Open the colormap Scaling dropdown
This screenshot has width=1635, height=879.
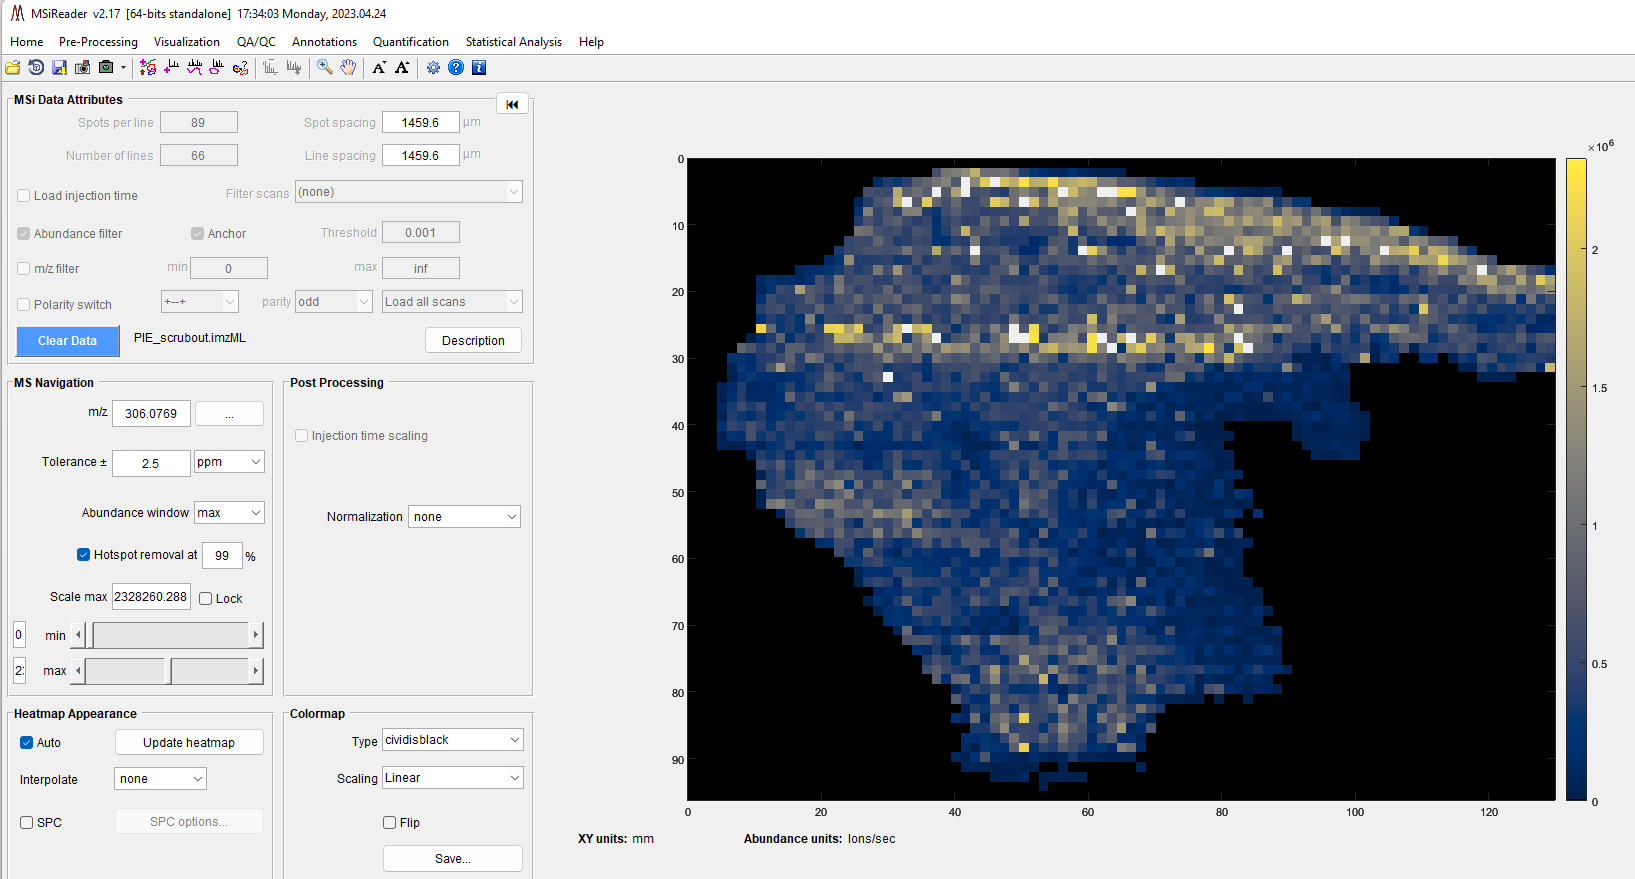(x=453, y=778)
